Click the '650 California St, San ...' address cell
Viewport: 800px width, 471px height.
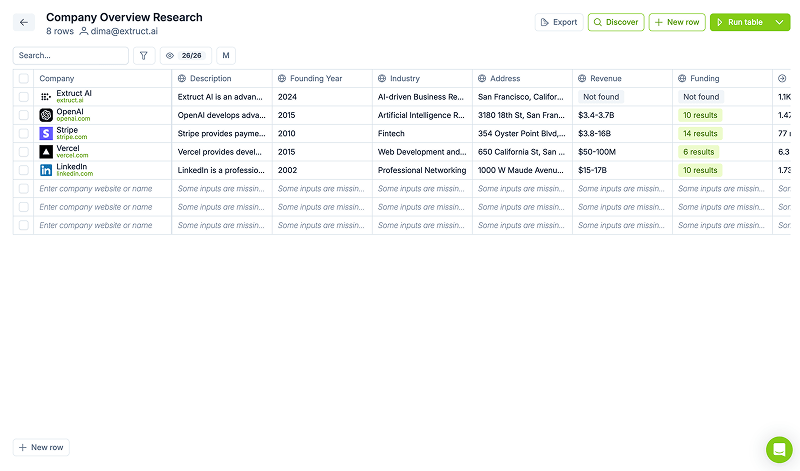point(522,152)
